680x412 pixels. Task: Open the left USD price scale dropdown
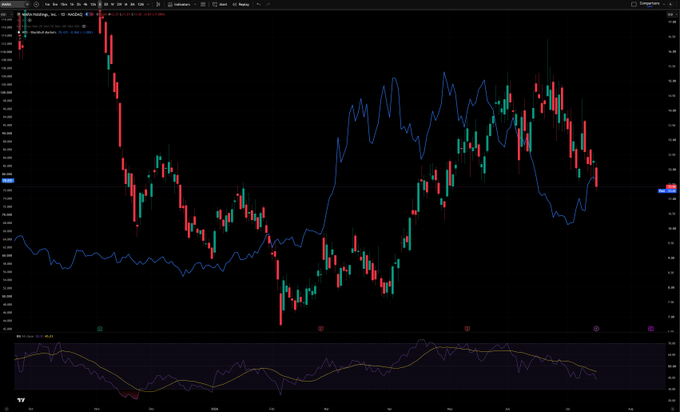(x=7, y=14)
